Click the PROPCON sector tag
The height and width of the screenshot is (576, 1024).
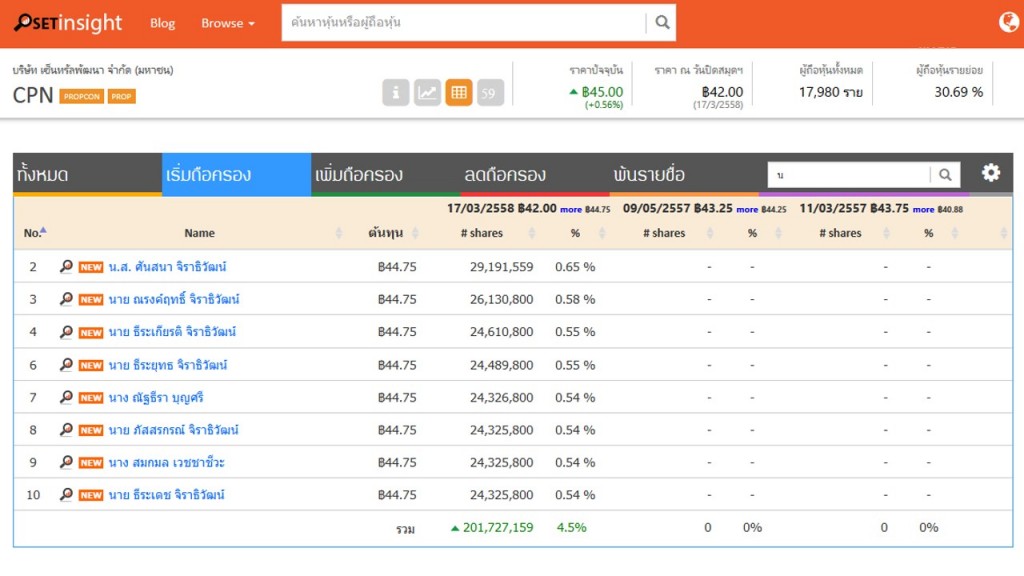coord(82,96)
